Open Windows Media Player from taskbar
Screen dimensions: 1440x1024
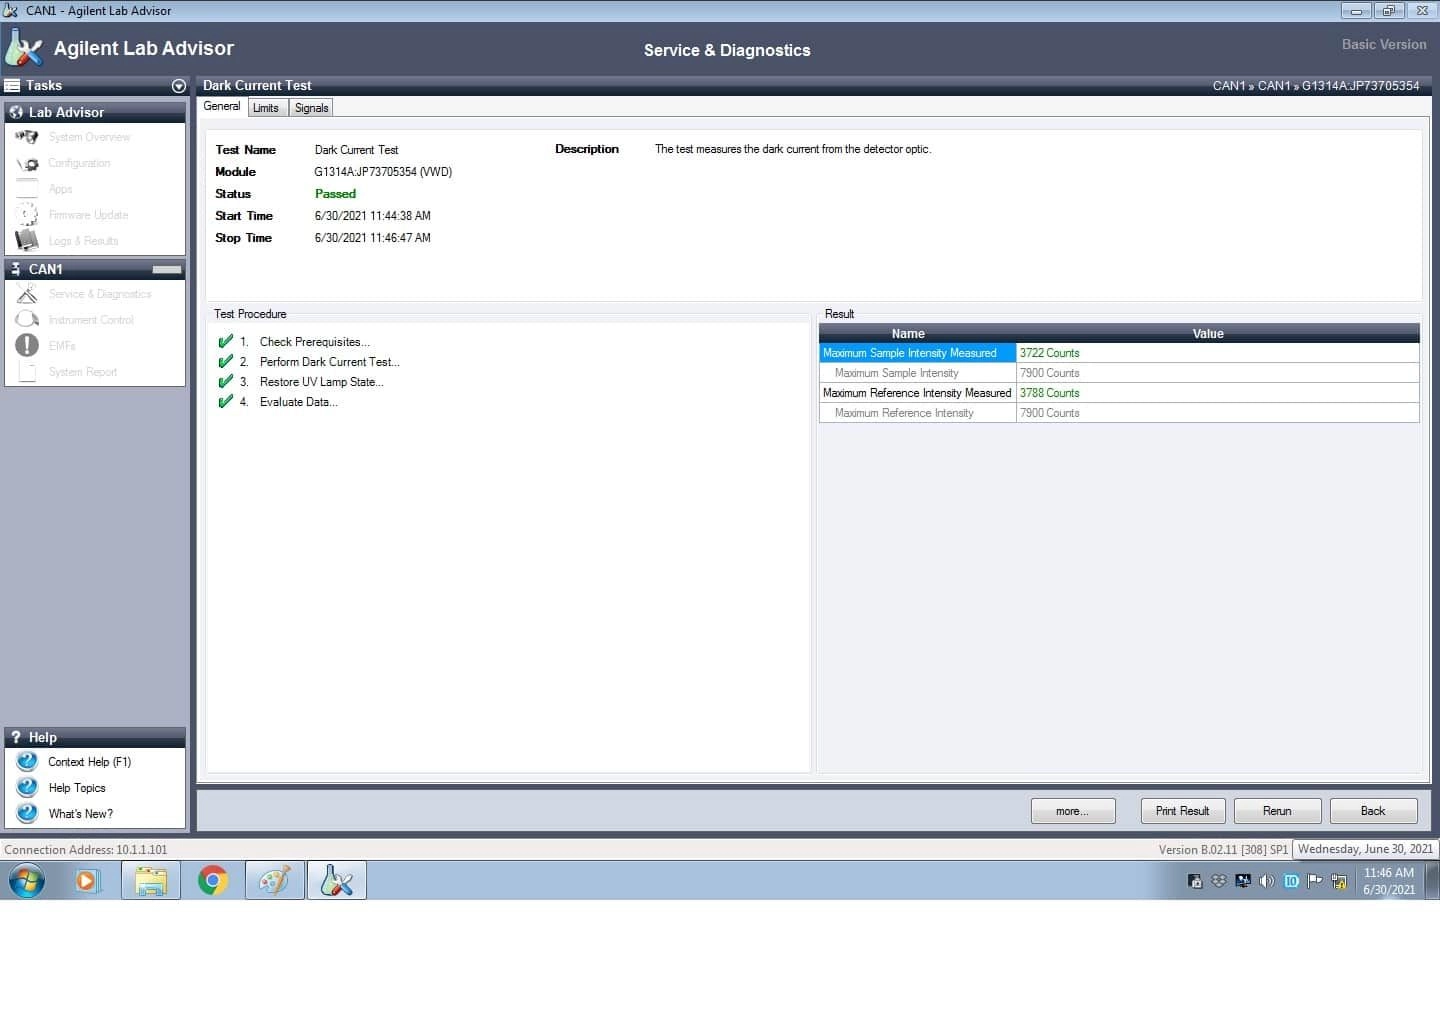click(x=88, y=881)
